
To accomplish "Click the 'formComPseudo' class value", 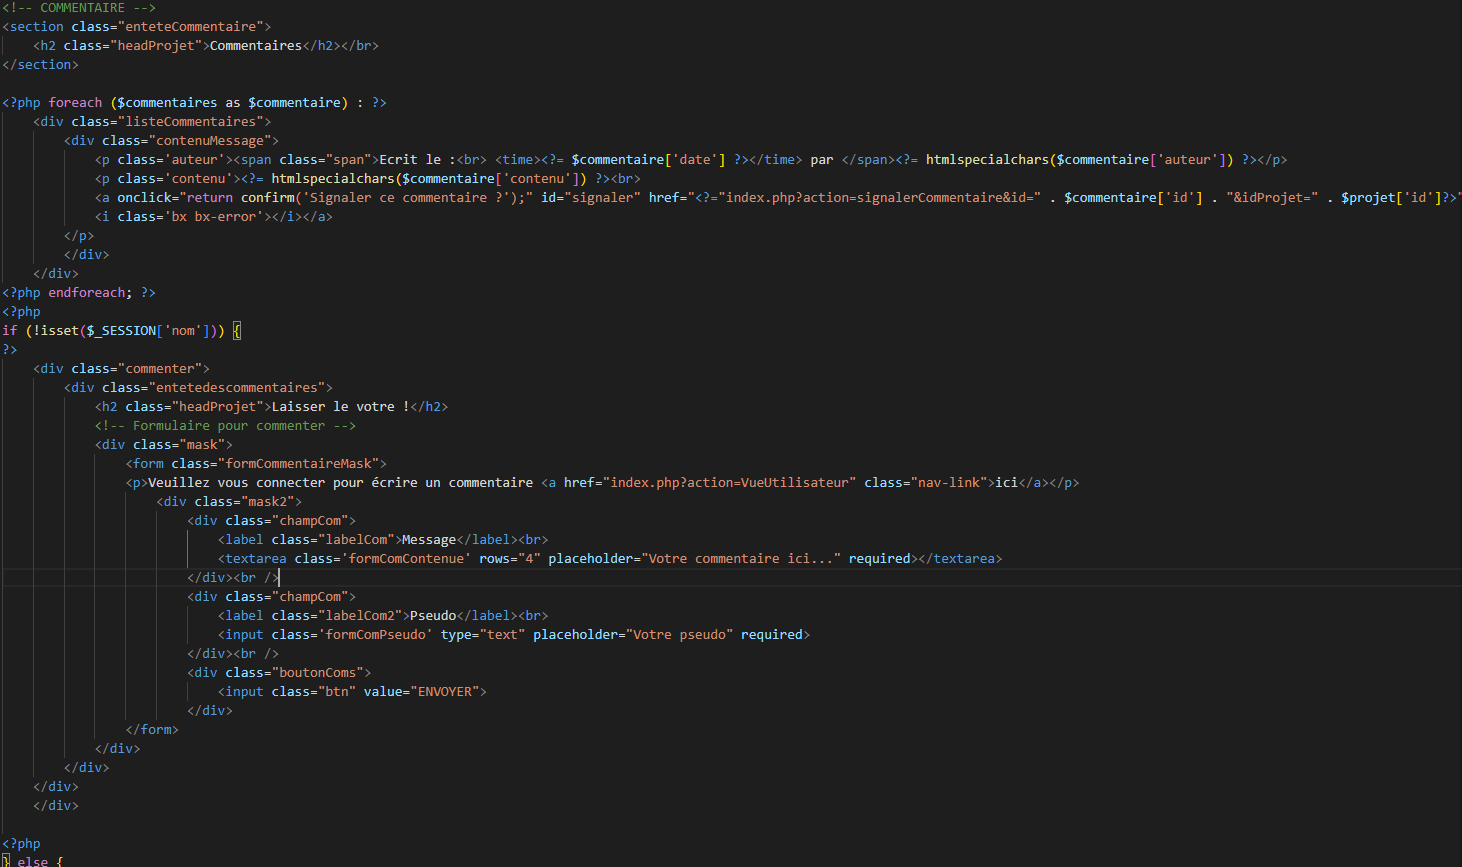I will tap(375, 635).
